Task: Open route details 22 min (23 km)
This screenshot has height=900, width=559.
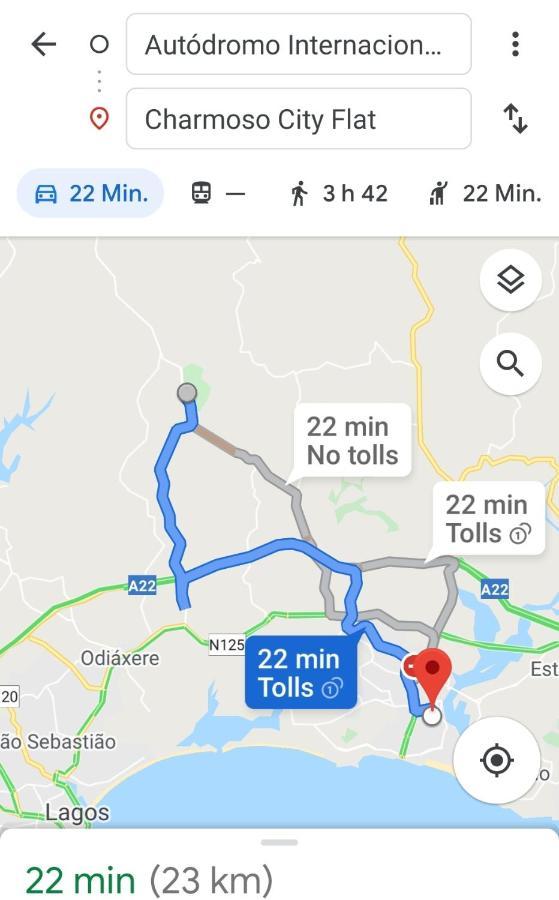Action: (149, 879)
